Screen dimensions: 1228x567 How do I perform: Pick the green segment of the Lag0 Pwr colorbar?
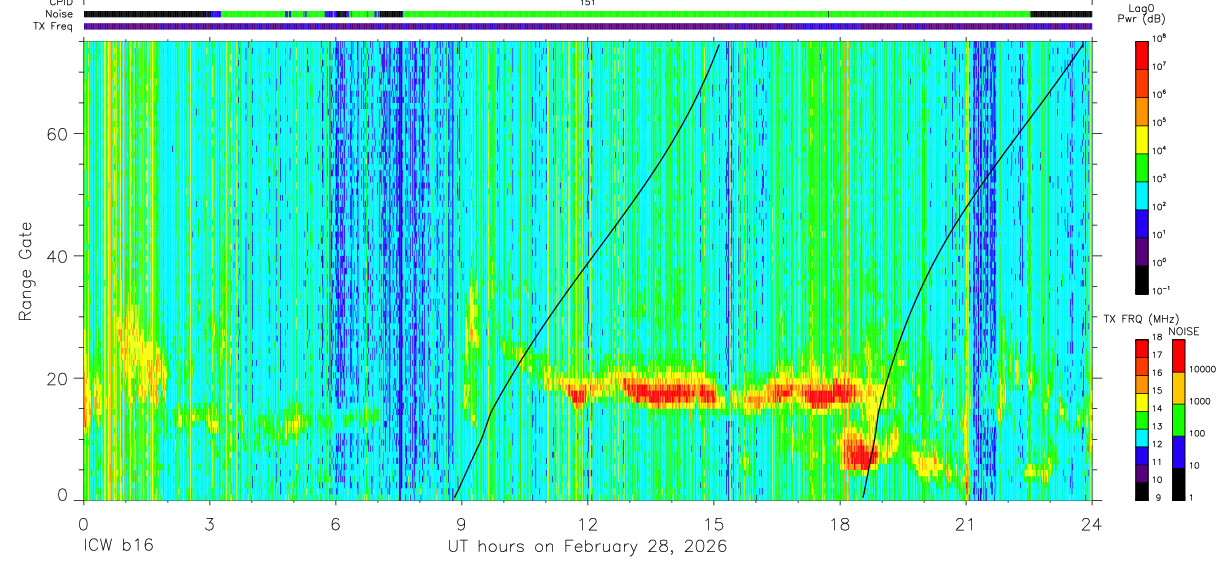coord(1142,166)
